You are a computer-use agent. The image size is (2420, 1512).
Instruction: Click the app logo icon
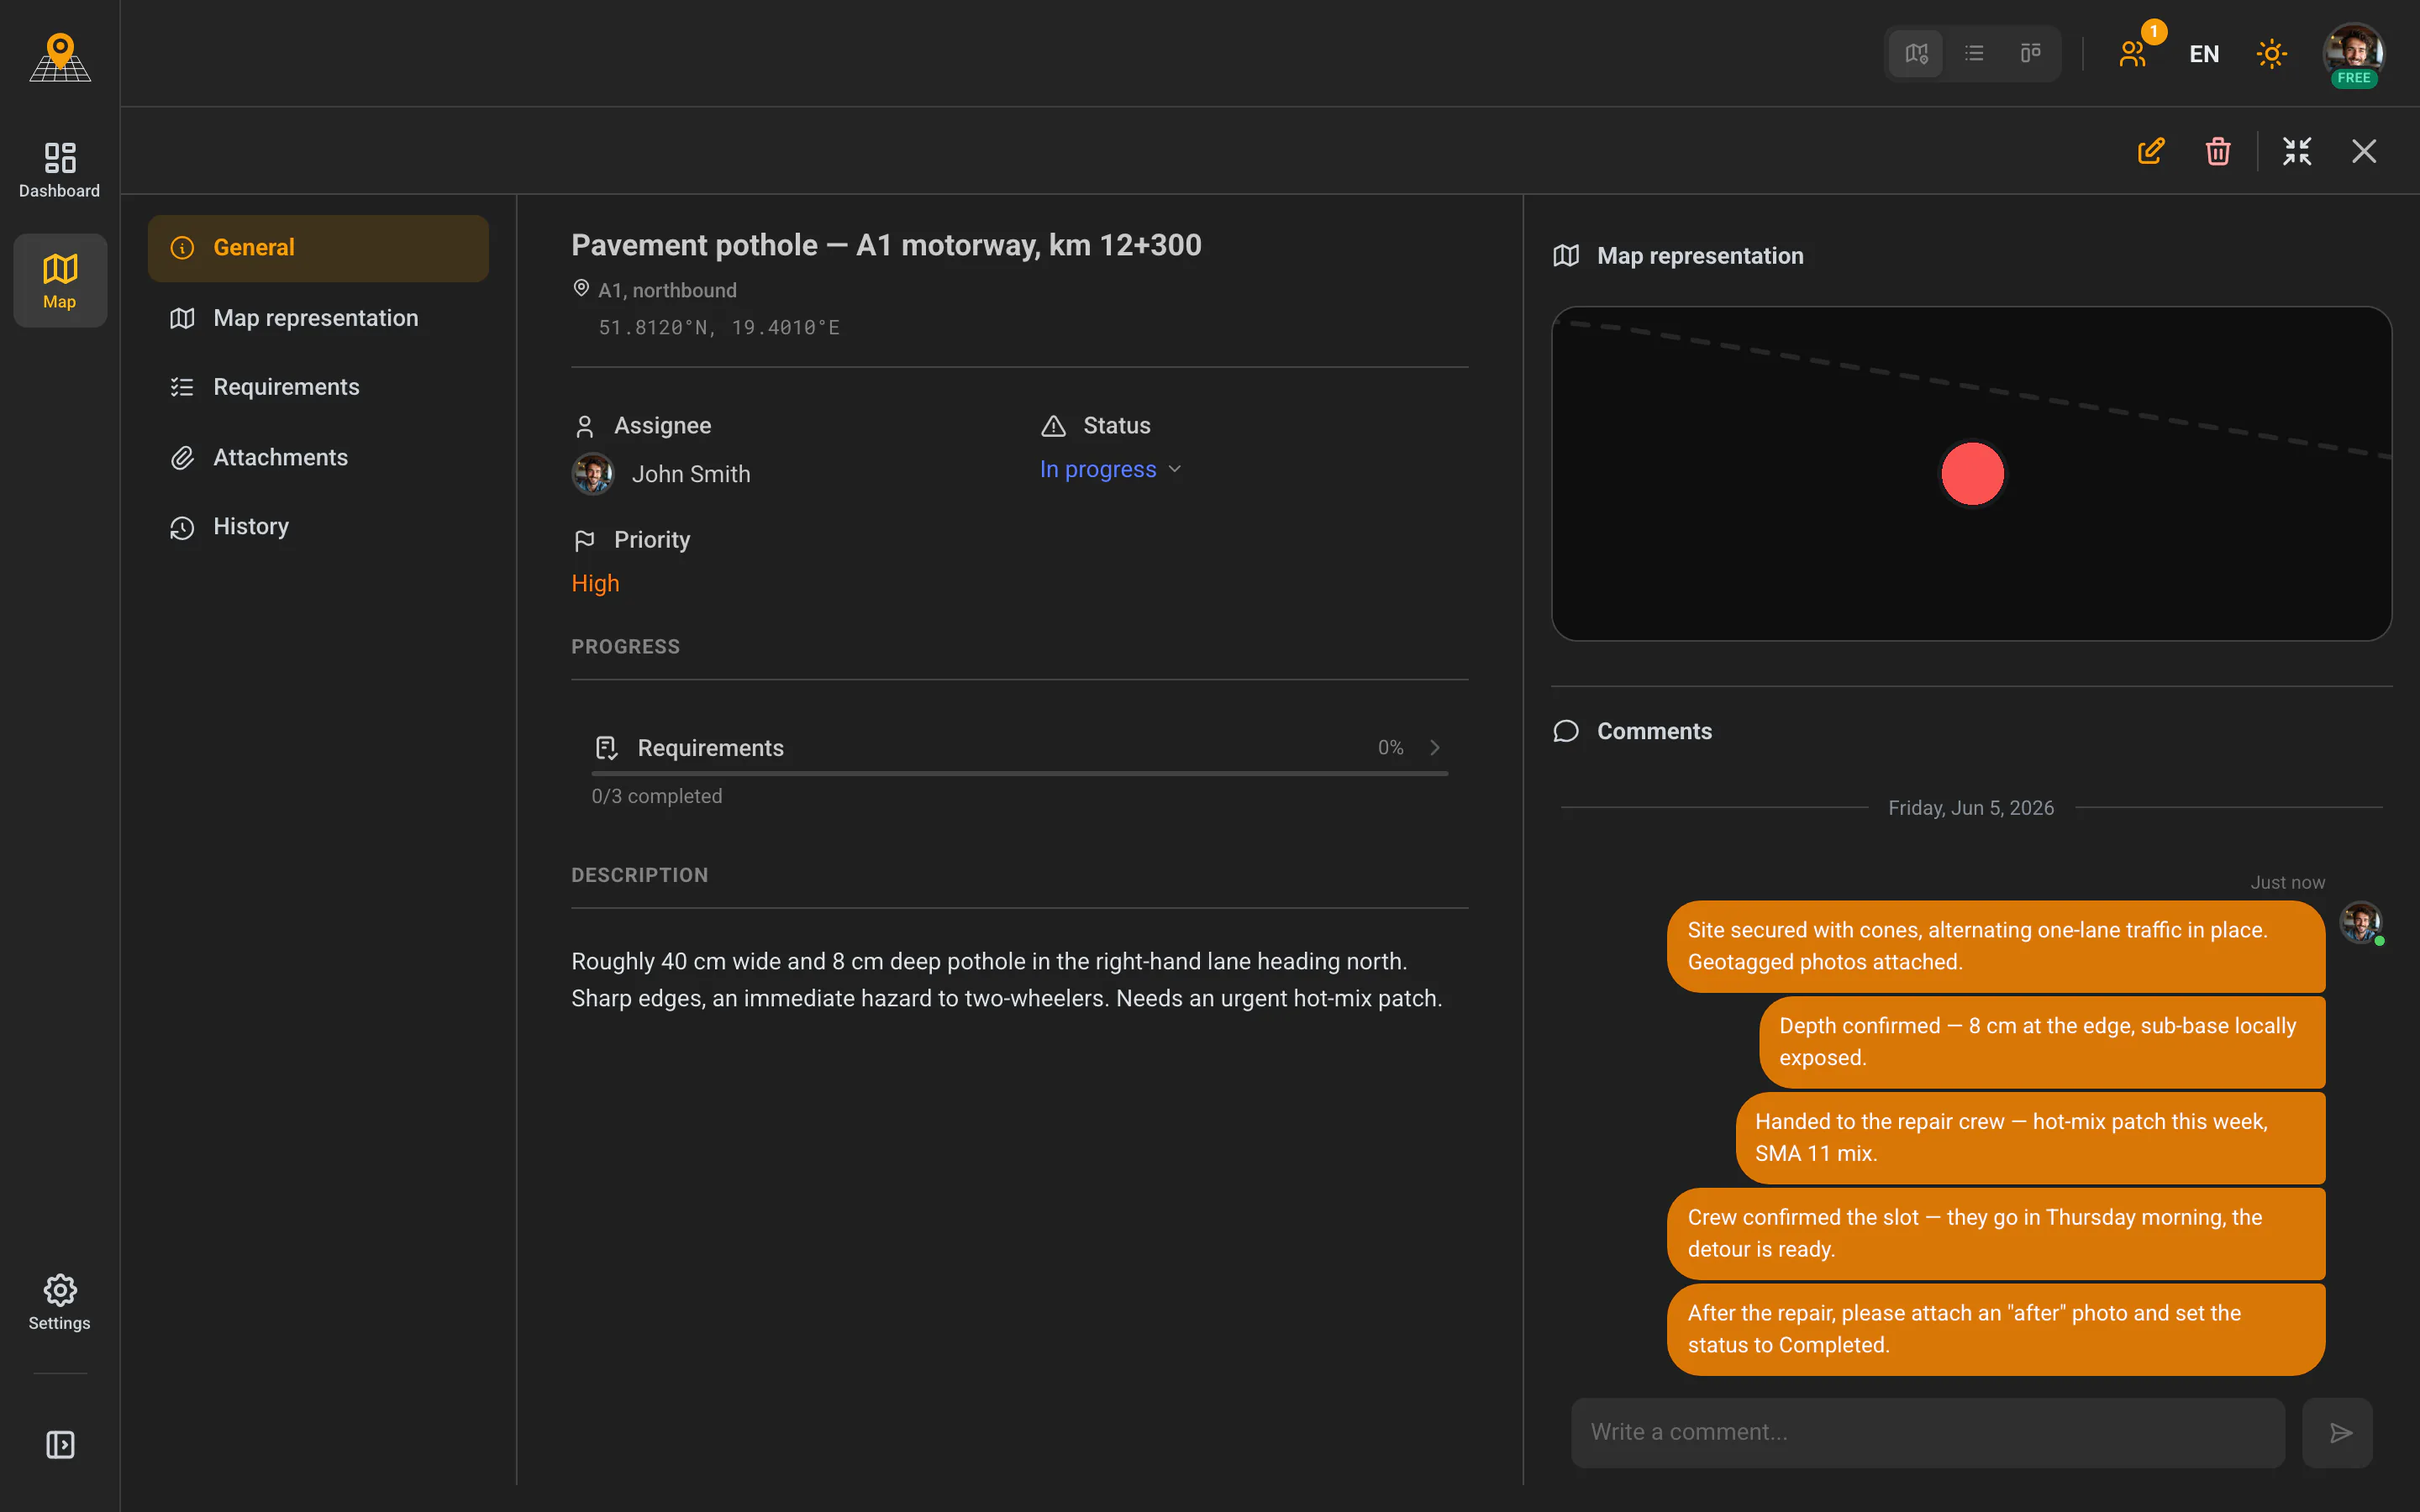(x=60, y=56)
